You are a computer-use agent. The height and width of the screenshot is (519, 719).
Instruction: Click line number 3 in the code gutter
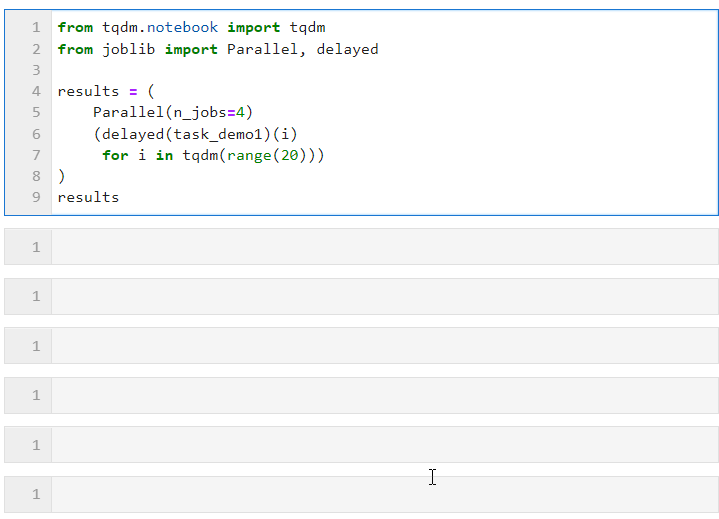(x=36, y=70)
